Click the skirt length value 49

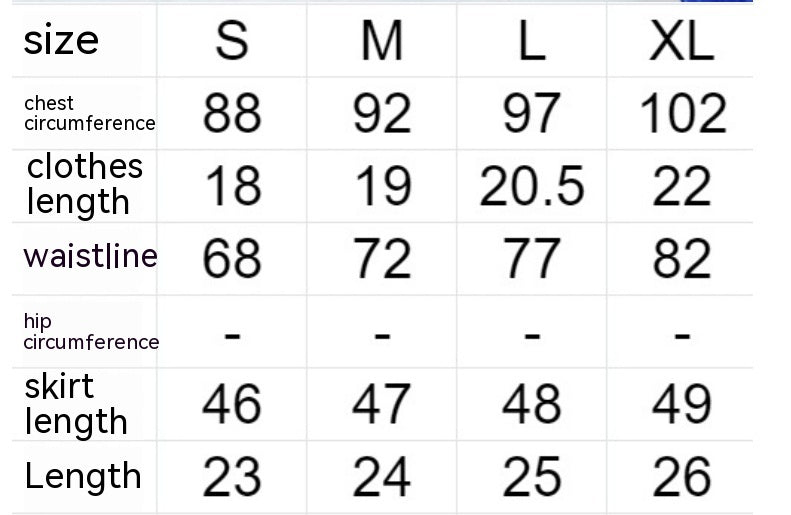click(682, 405)
